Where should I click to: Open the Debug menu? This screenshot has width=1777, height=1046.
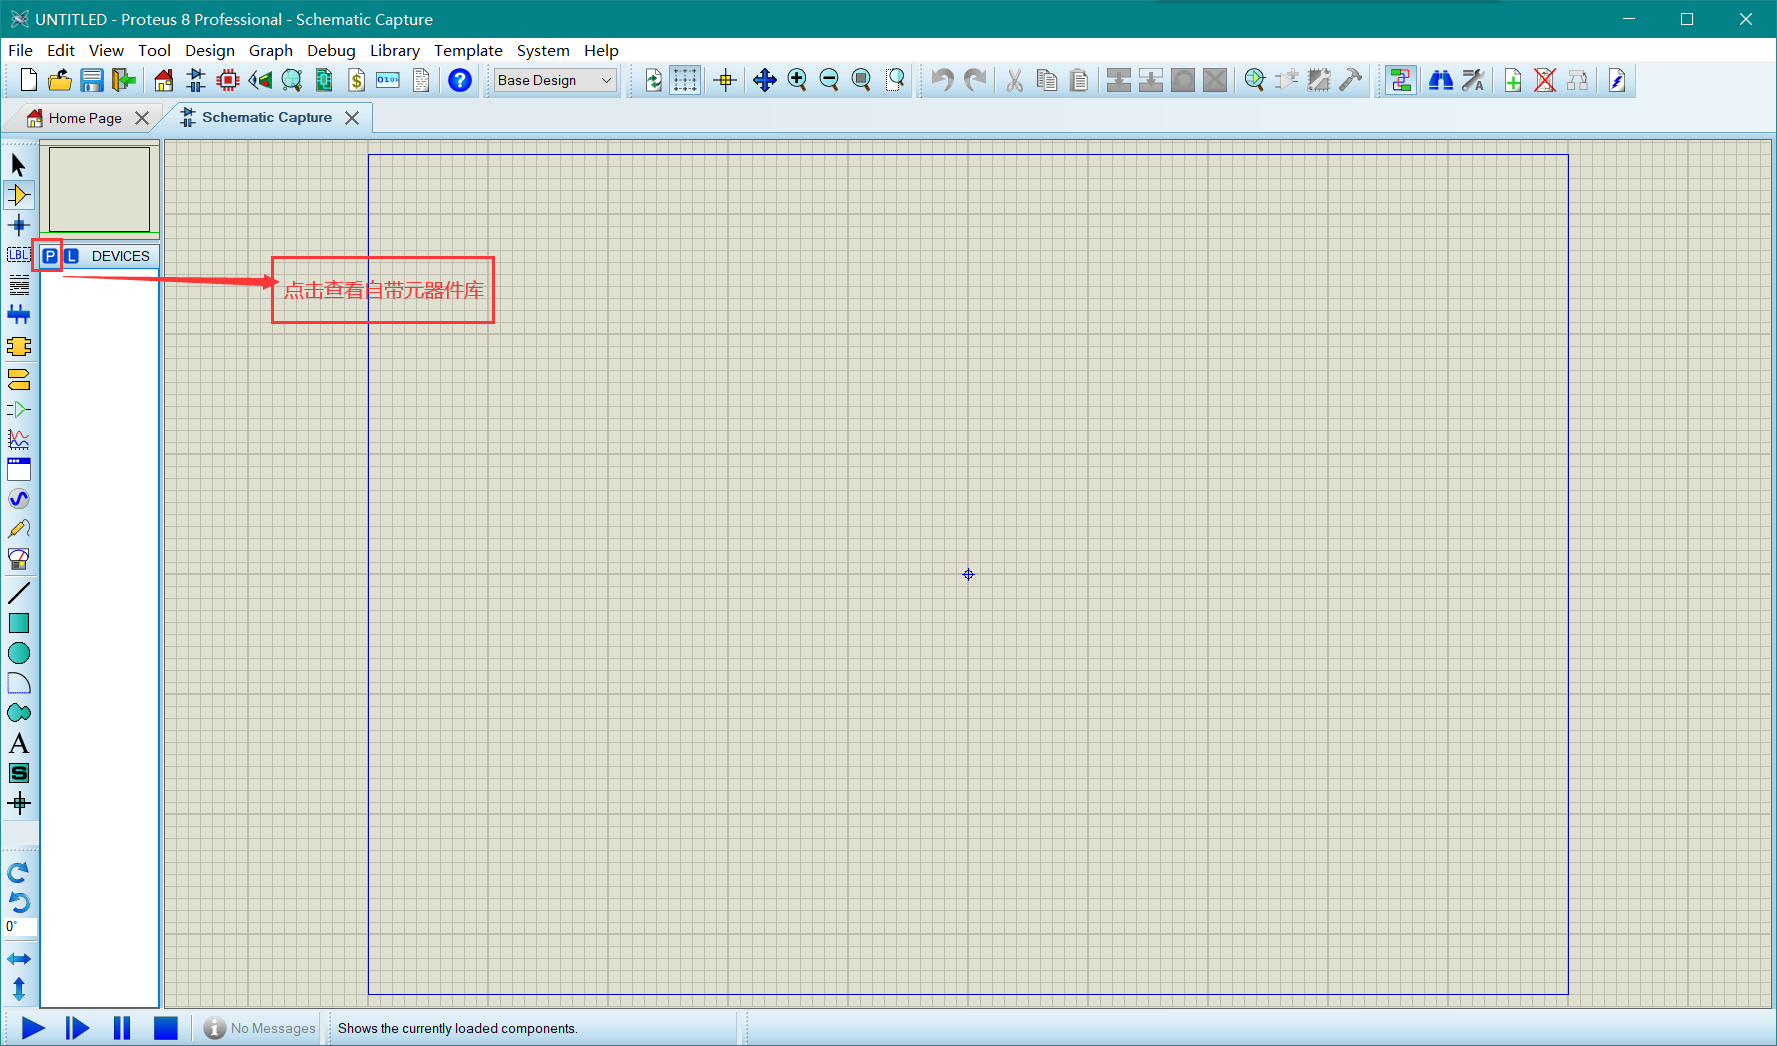pos(331,50)
